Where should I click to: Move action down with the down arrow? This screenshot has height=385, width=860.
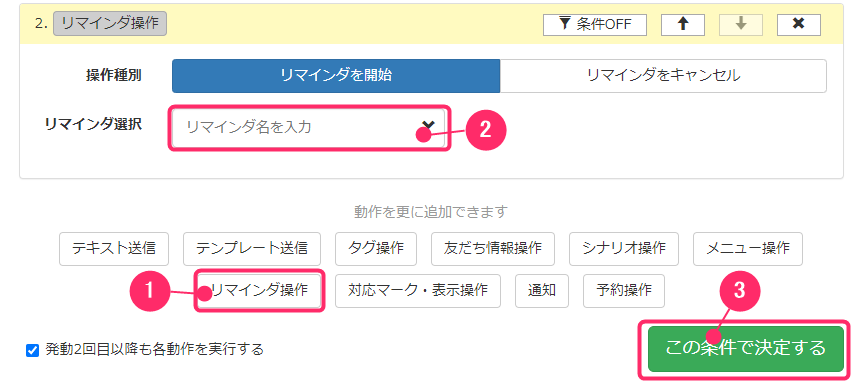coord(741,25)
